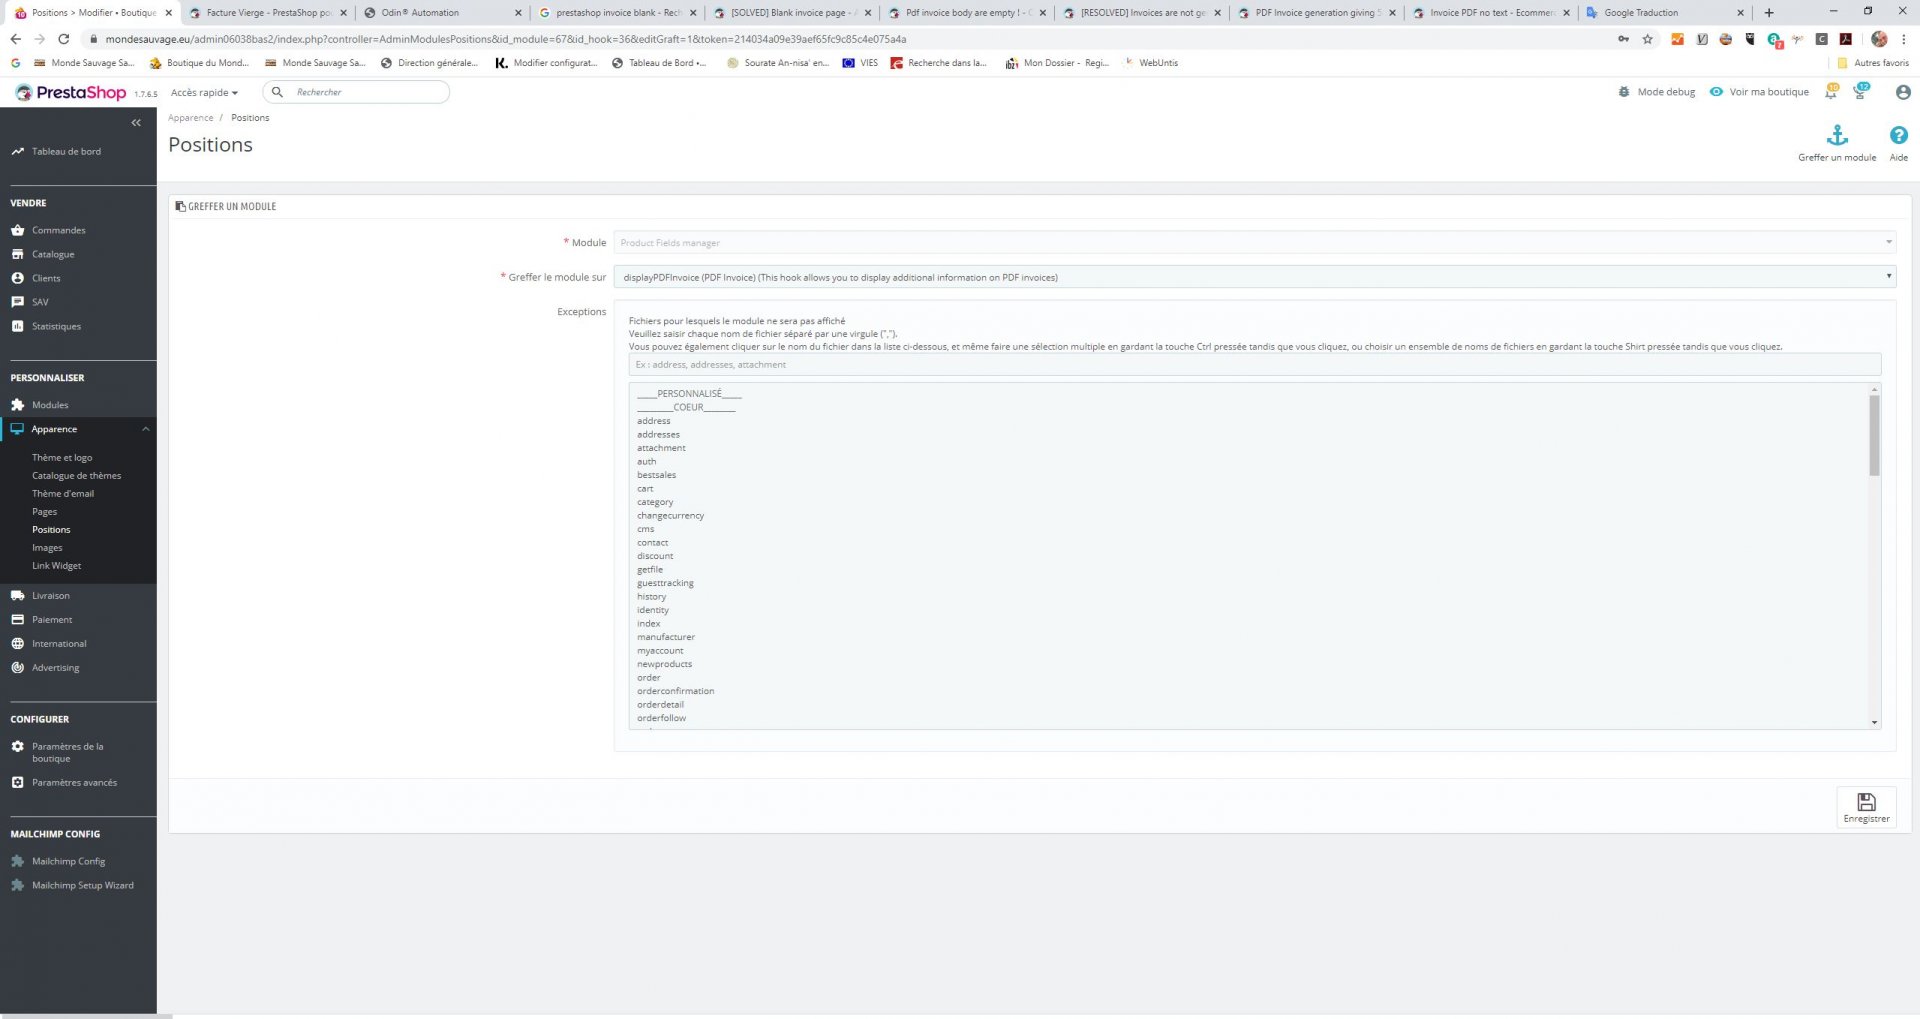This screenshot has width=1920, height=1019.
Task: Open Paramètres de la boutique gear icon
Action: pyautogui.click(x=18, y=747)
